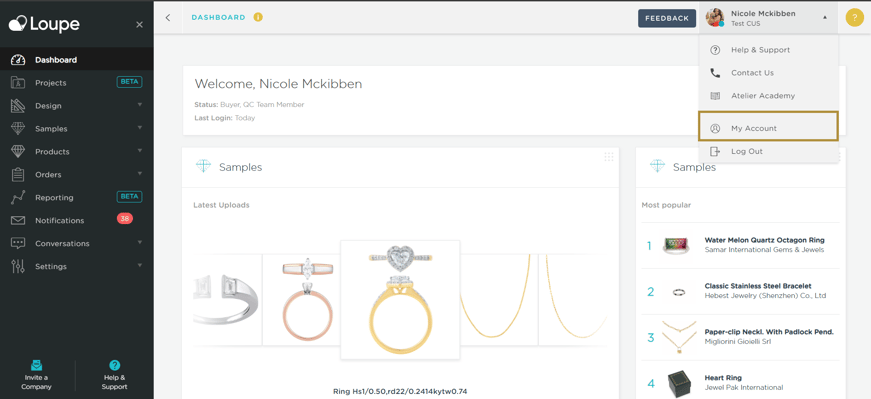
Task: Click the Invite a Company icon
Action: point(36,366)
